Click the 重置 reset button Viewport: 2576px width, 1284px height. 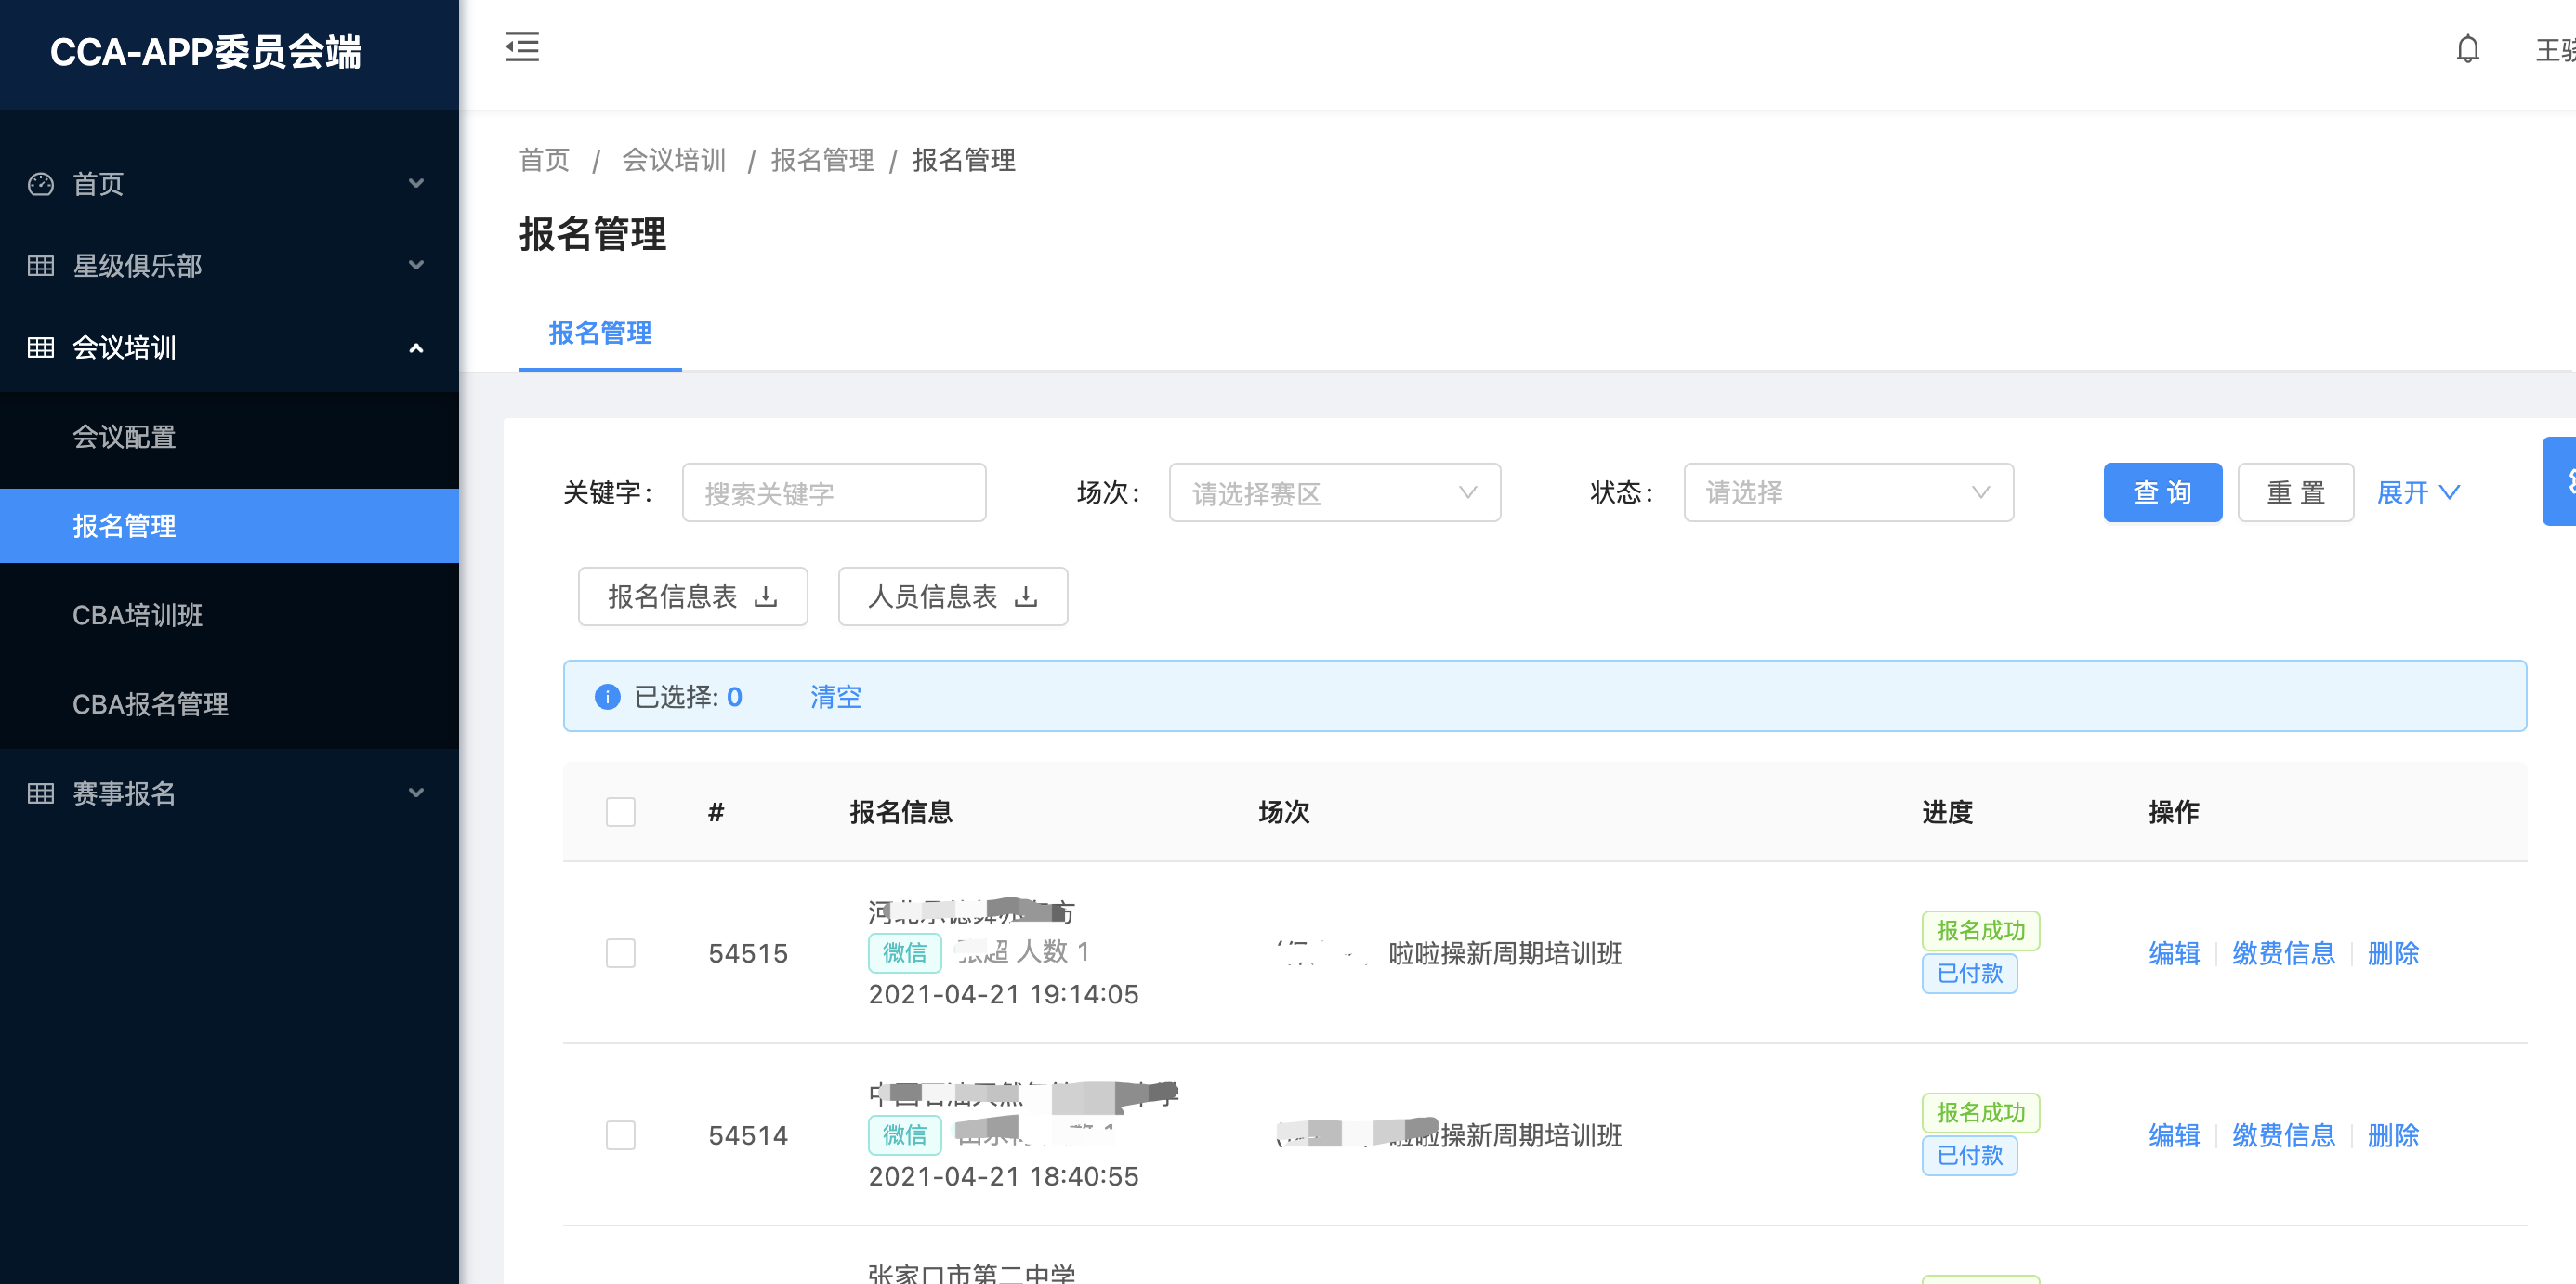[2295, 493]
